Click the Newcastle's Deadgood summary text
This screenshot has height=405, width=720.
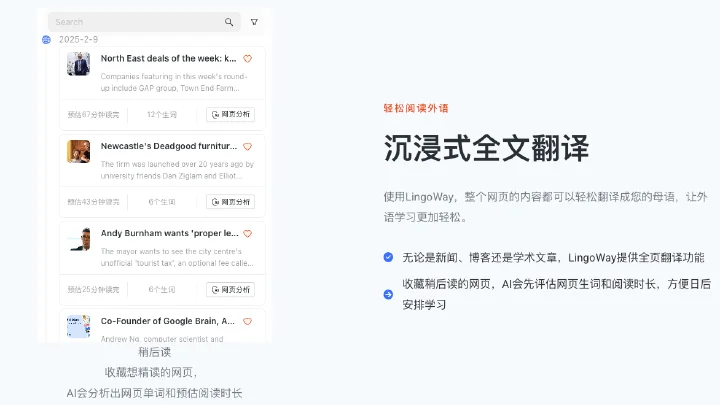coord(177,170)
